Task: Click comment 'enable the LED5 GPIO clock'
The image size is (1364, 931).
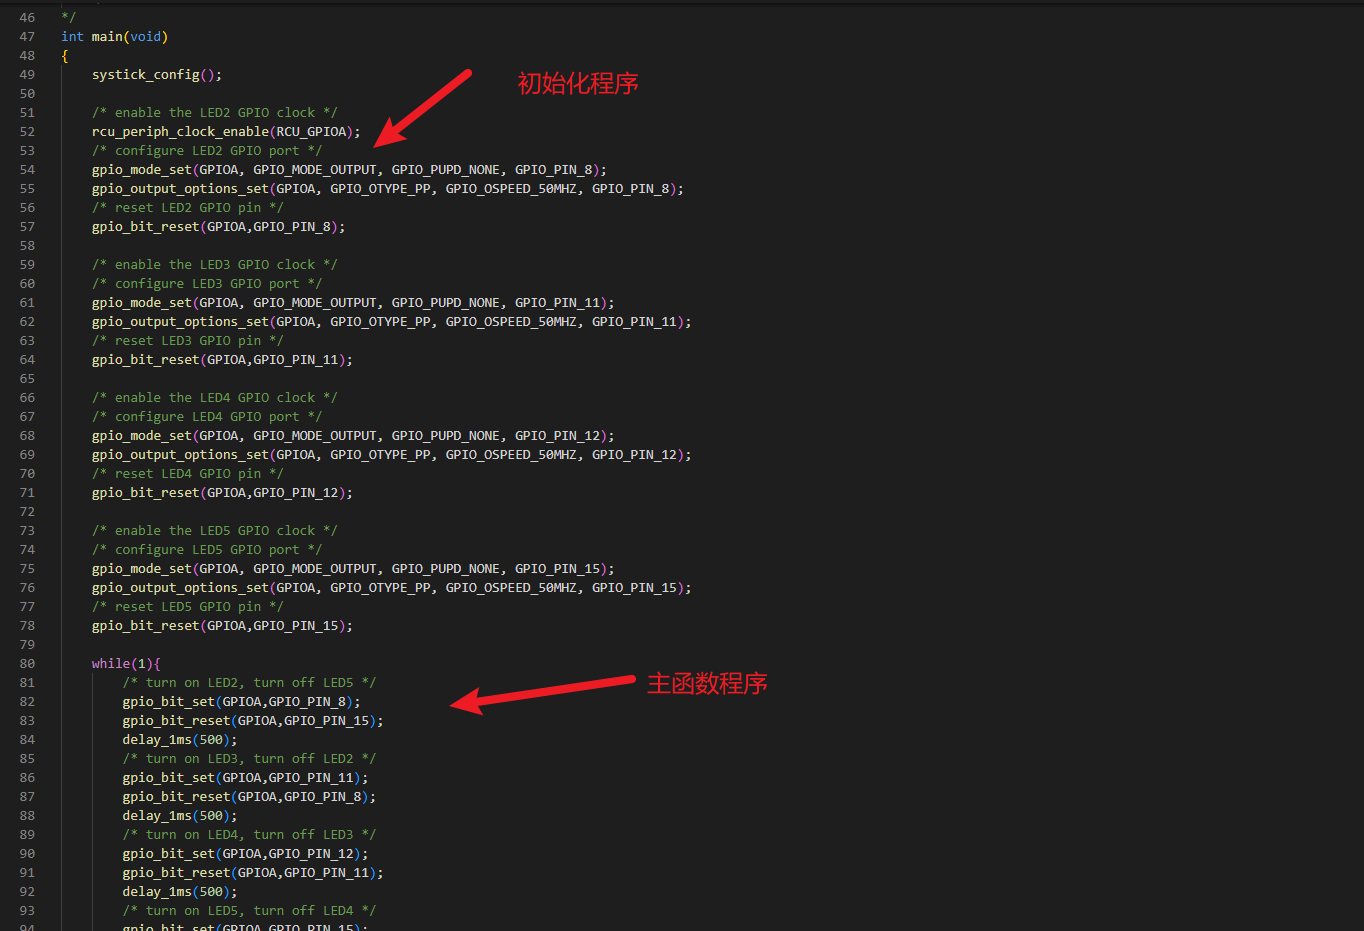Action: (215, 531)
